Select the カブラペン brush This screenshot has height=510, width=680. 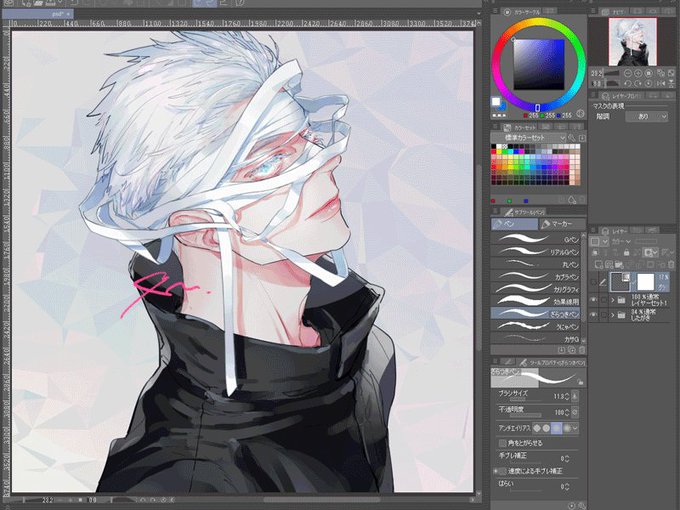pos(536,276)
